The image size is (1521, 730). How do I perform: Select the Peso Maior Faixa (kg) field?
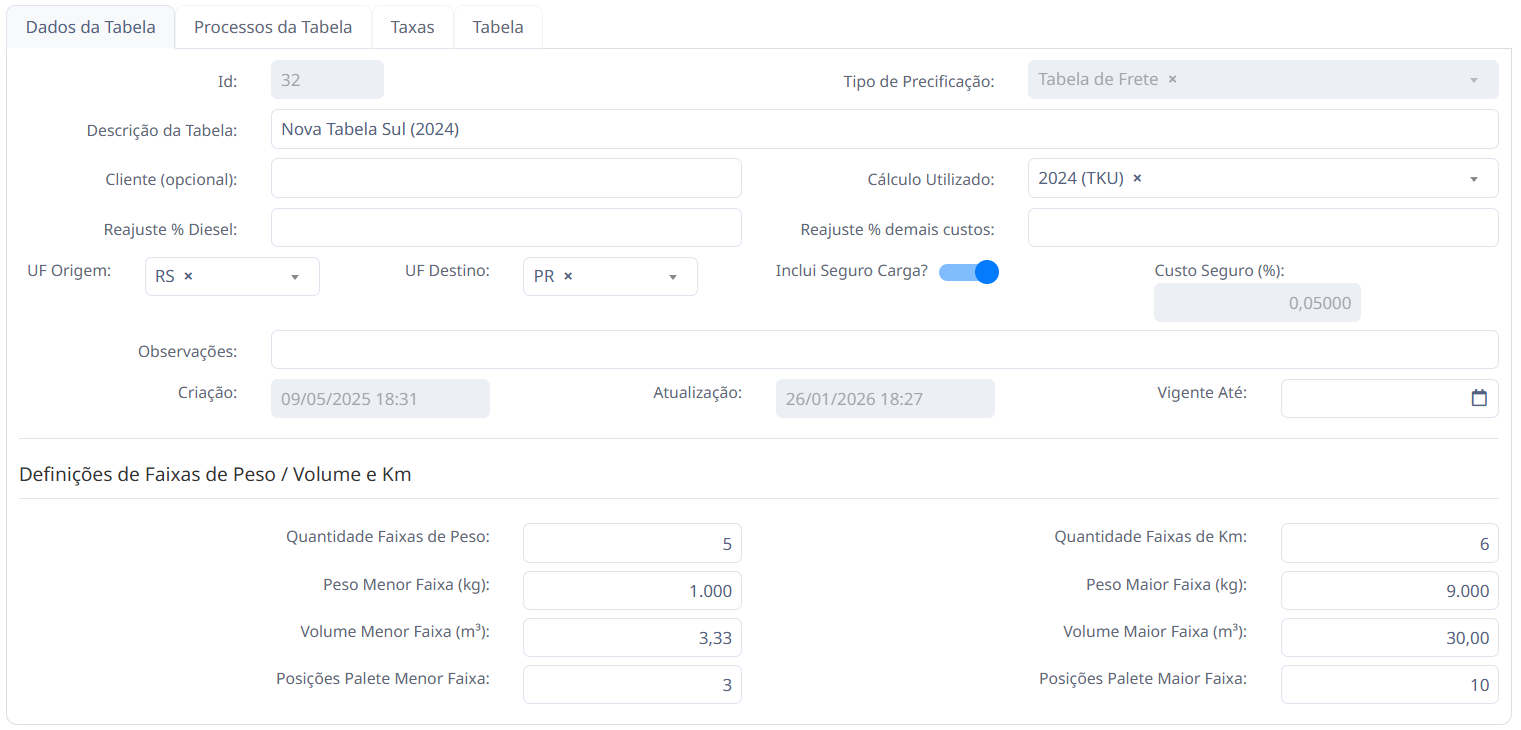(1389, 590)
